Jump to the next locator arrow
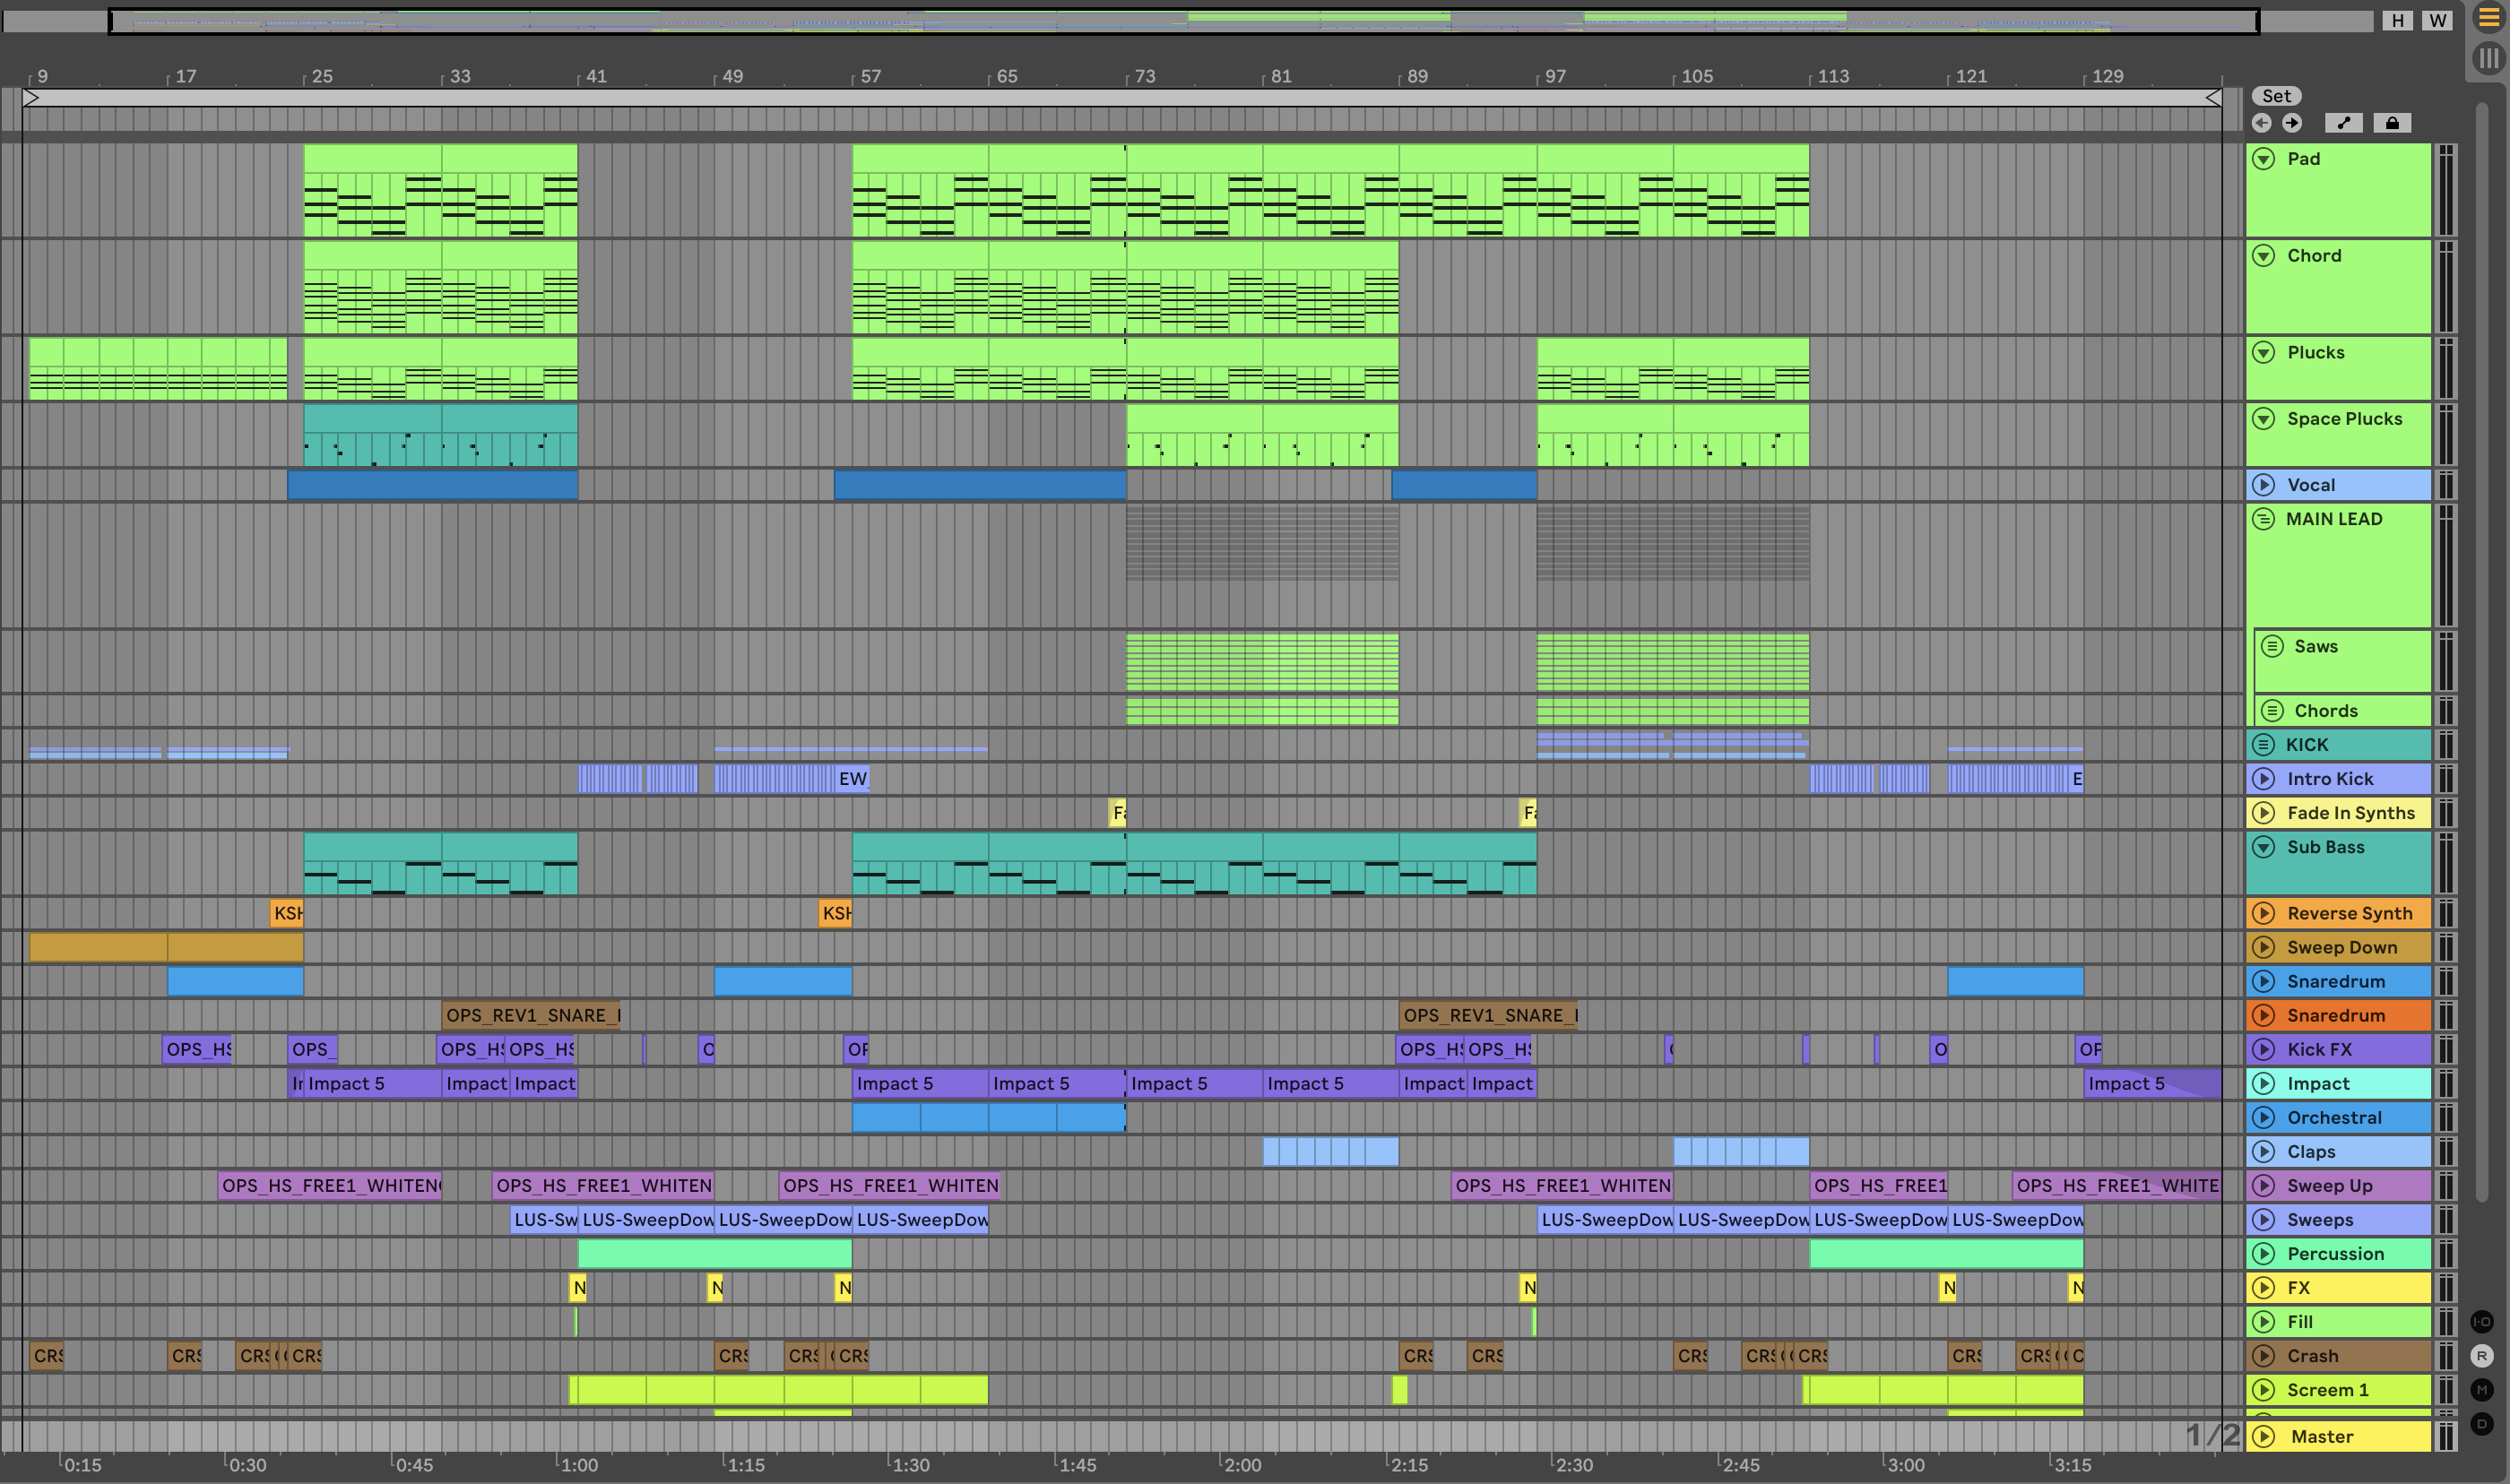Image resolution: width=2510 pixels, height=1484 pixels. pos(2292,123)
